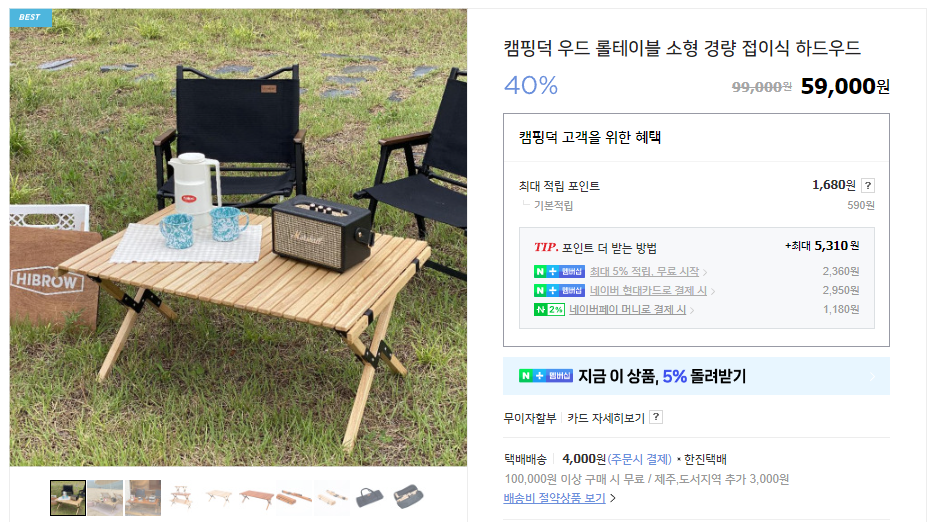This screenshot has height=522, width=936.
Task: Click the N 2% 네이버페이 badge
Action: pyautogui.click(x=549, y=309)
